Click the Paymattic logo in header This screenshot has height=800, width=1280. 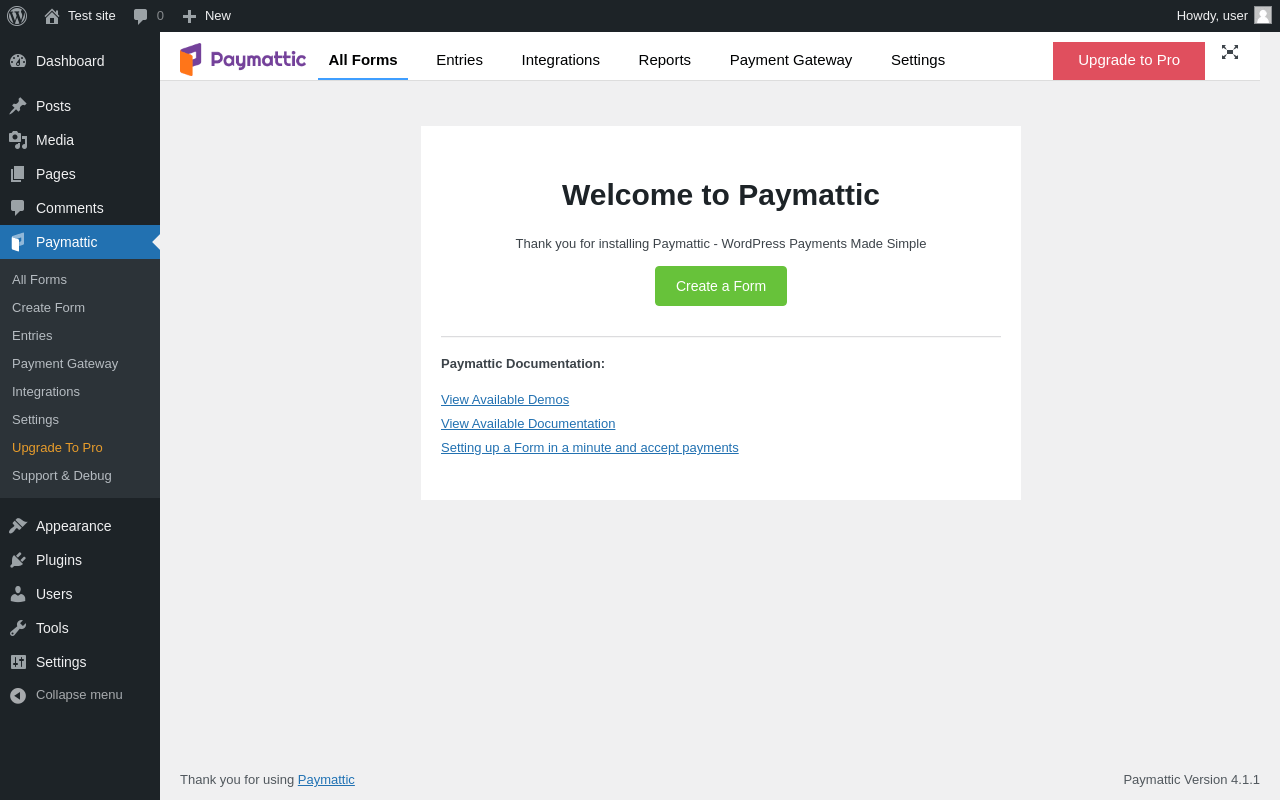pos(243,59)
